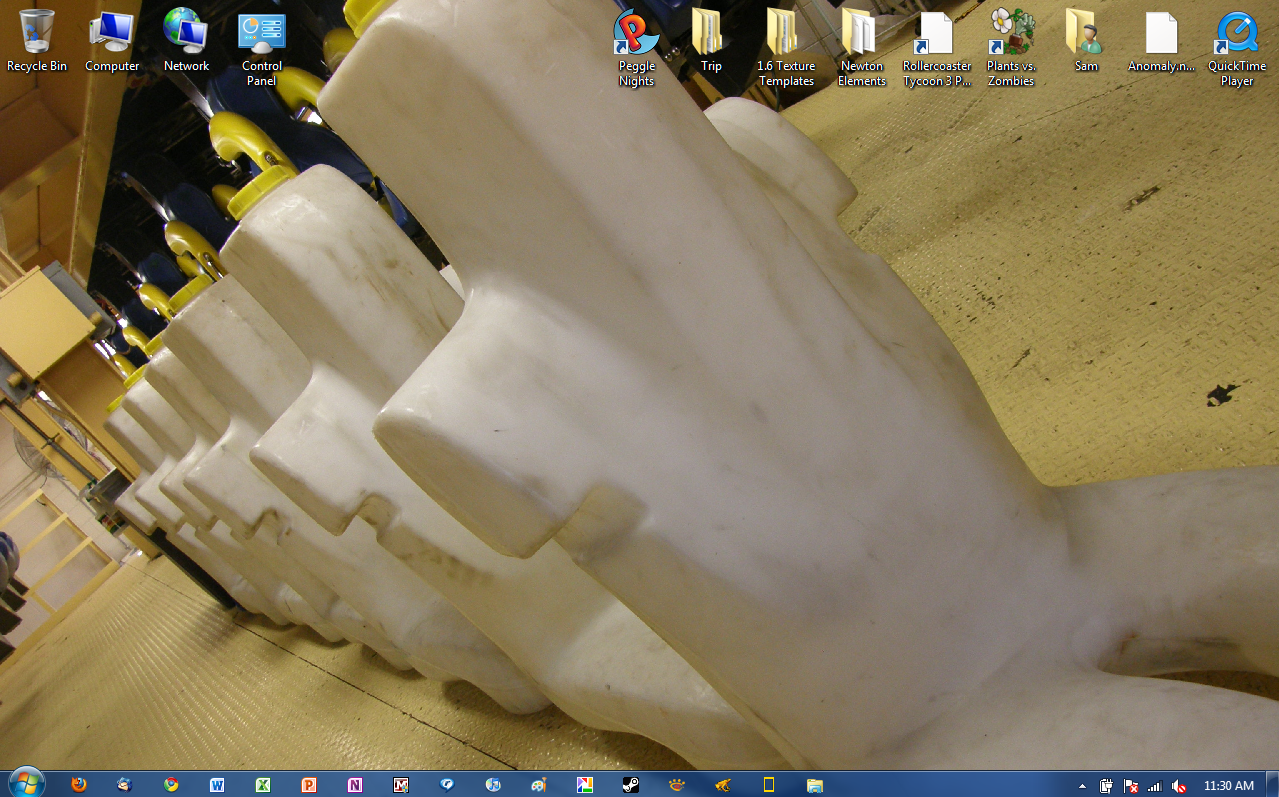The width and height of the screenshot is (1279, 797).
Task: Launch the Peggle Nights shortcut
Action: click(x=636, y=48)
